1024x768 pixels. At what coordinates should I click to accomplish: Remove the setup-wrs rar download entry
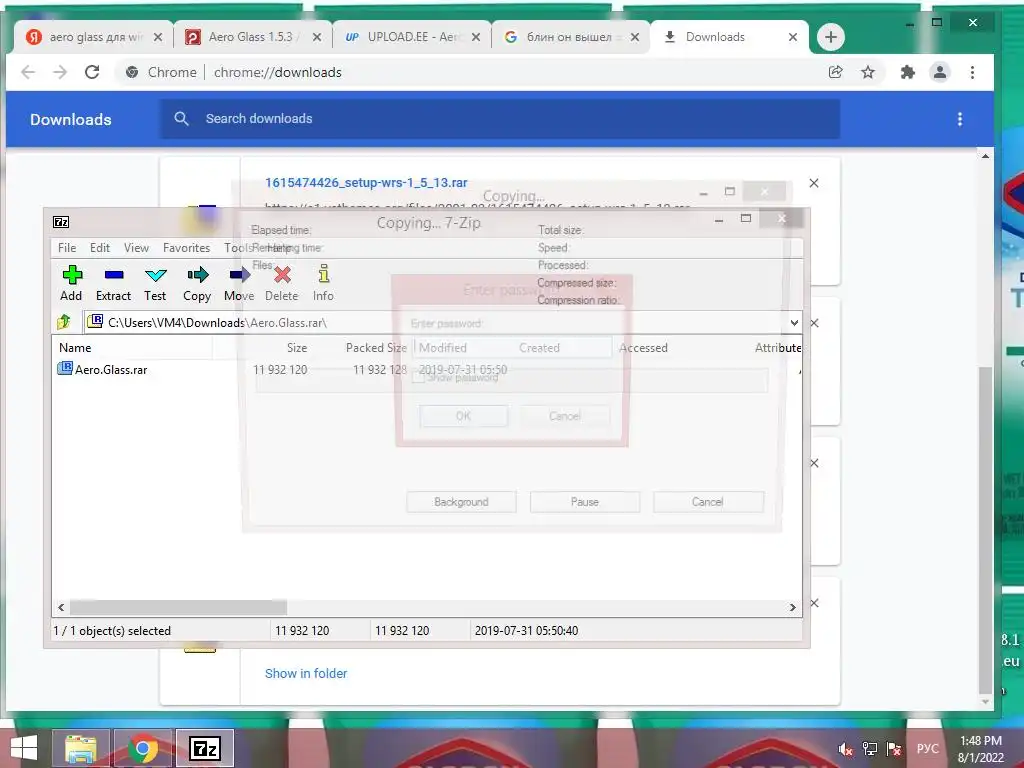pos(814,183)
